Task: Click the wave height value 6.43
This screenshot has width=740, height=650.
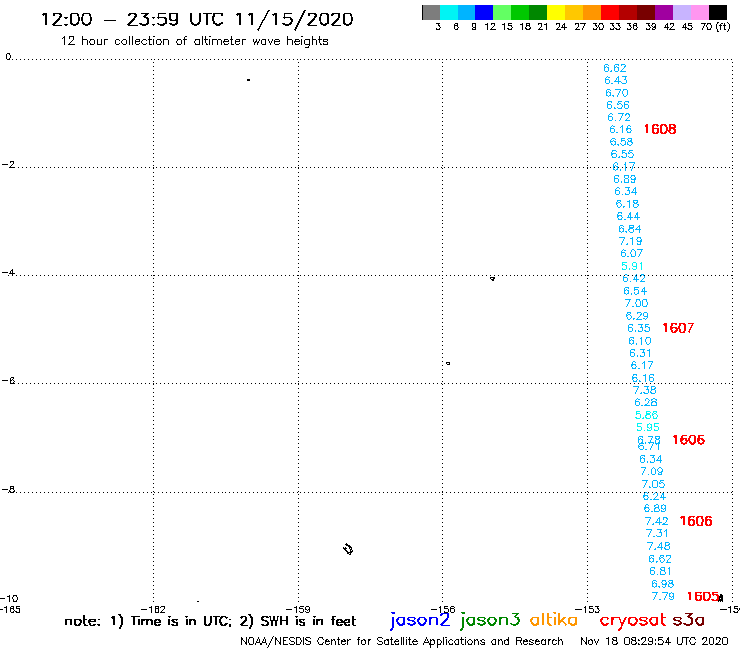Action: tap(616, 80)
